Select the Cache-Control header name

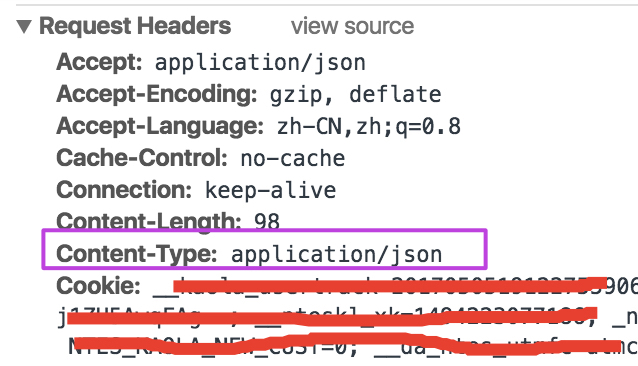pos(142,158)
